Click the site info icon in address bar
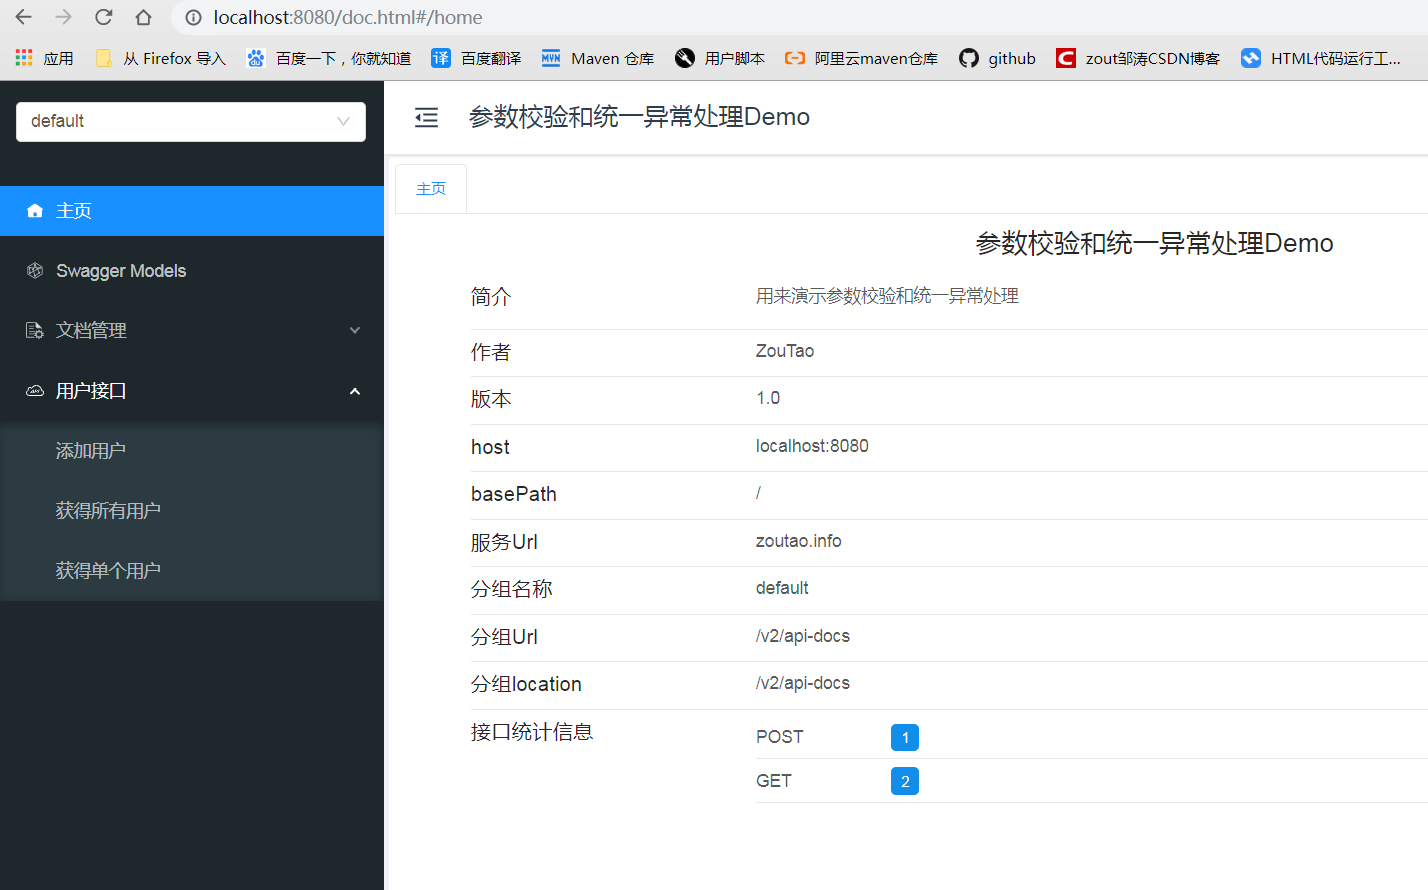The image size is (1428, 890). pyautogui.click(x=194, y=17)
